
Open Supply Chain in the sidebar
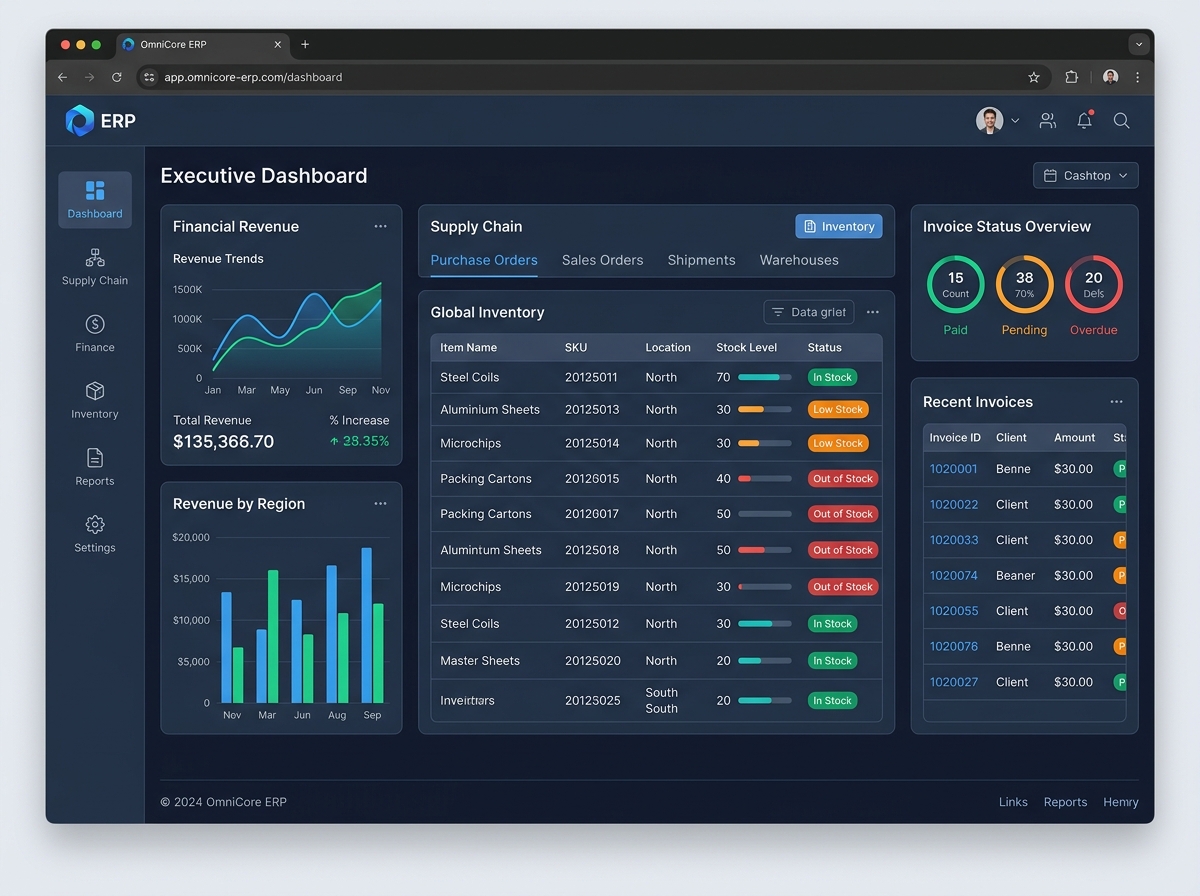(x=95, y=267)
